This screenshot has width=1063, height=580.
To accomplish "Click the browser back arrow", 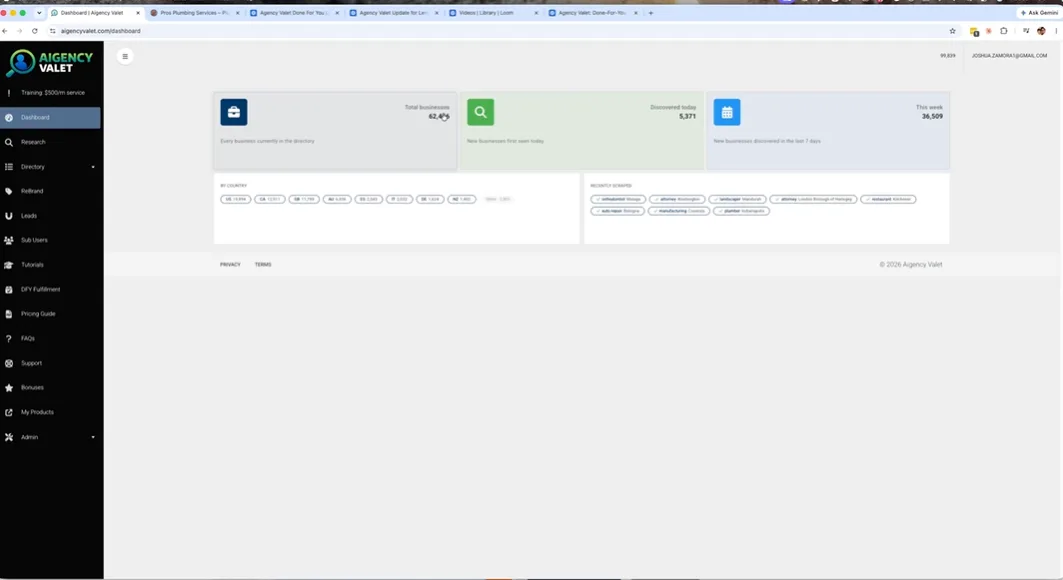I will tap(5, 31).
